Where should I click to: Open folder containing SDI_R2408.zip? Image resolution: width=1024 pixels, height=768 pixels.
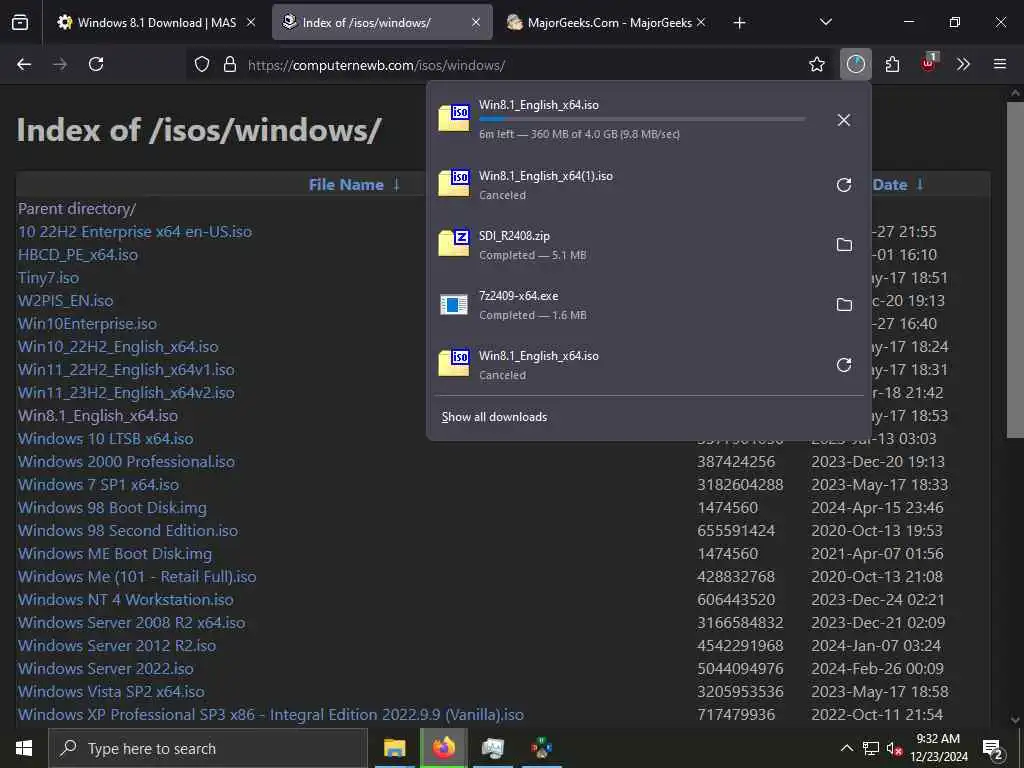(844, 244)
